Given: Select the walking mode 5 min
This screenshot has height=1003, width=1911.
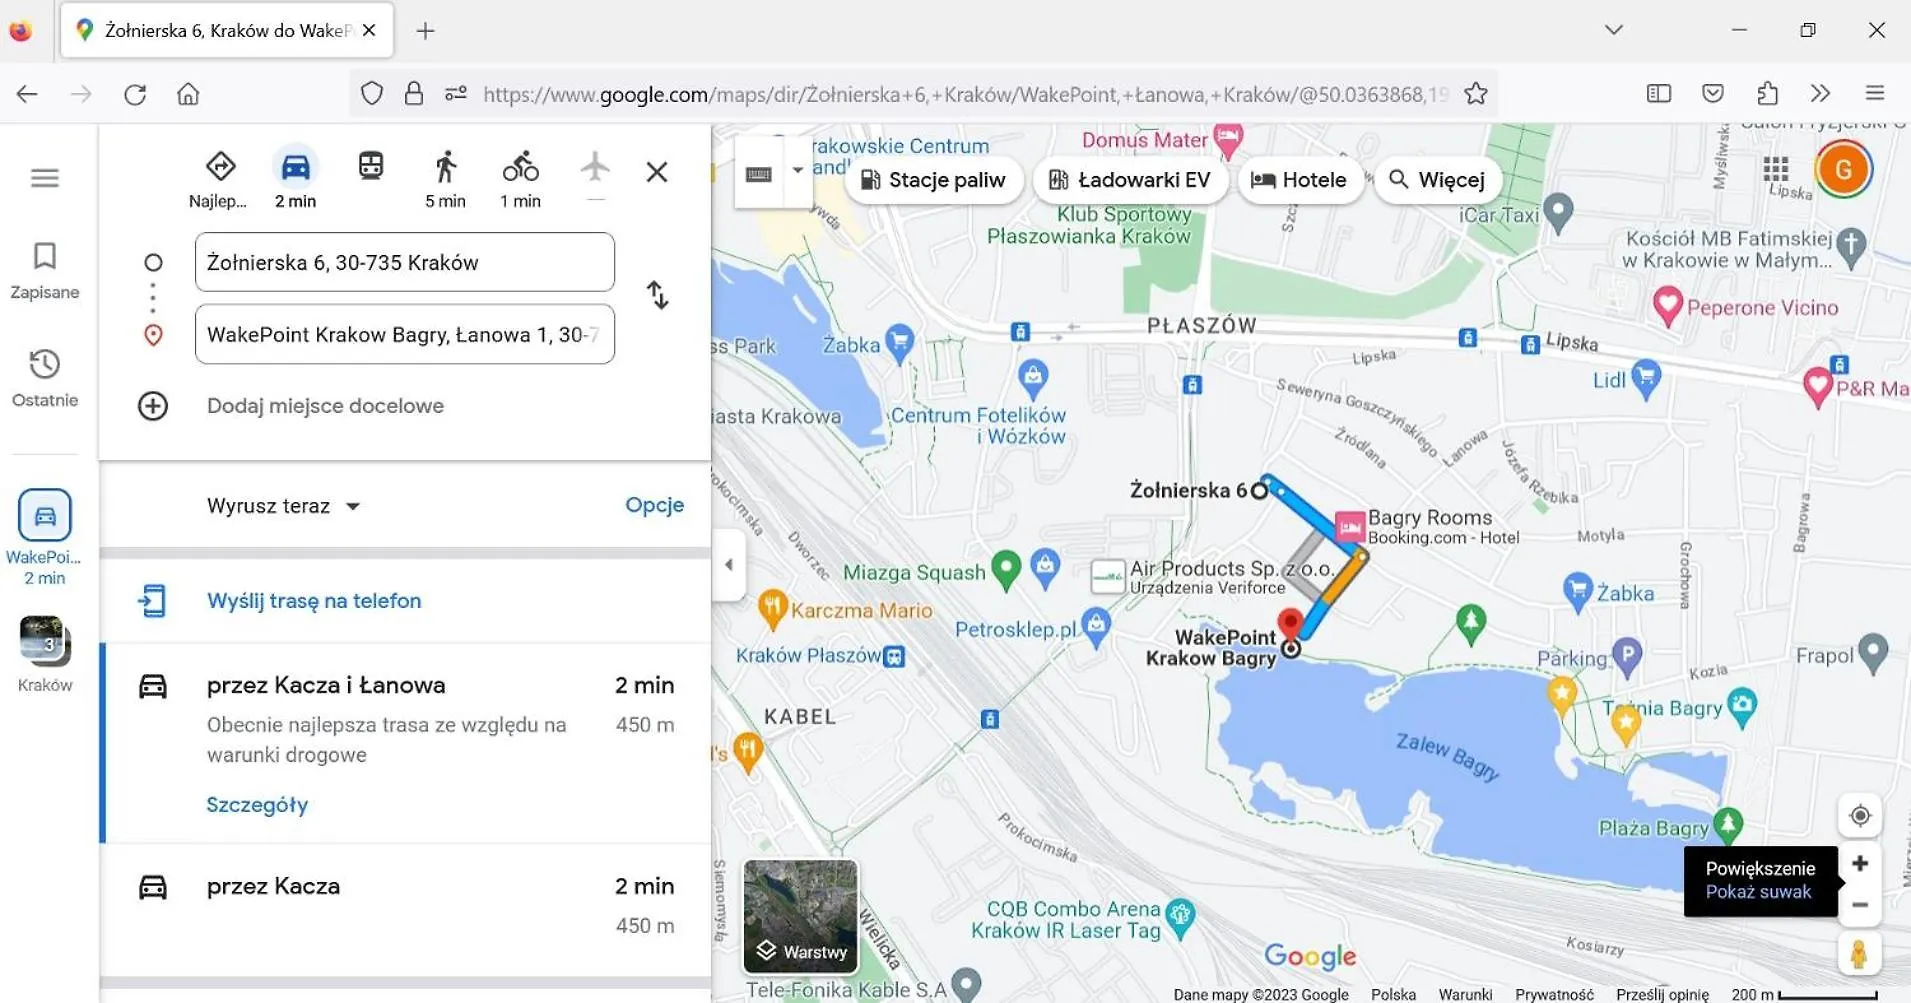Looking at the screenshot, I should pyautogui.click(x=445, y=180).
